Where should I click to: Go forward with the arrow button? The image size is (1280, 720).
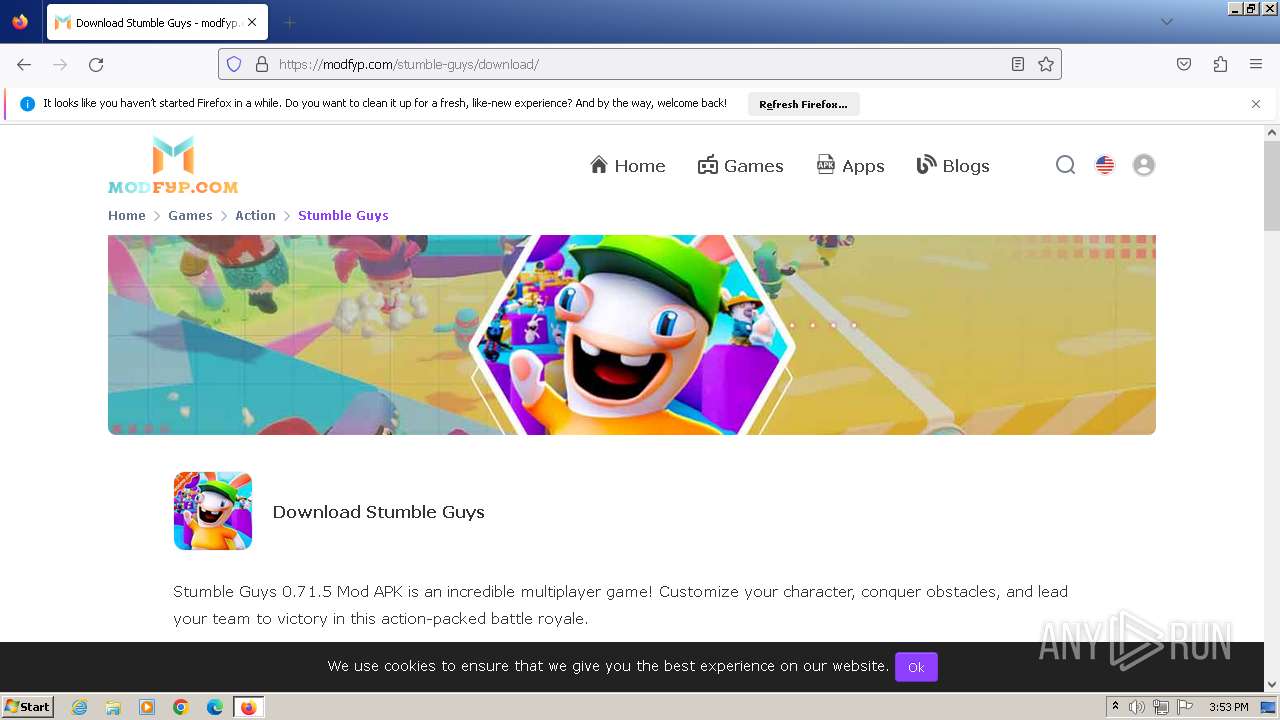click(60, 64)
